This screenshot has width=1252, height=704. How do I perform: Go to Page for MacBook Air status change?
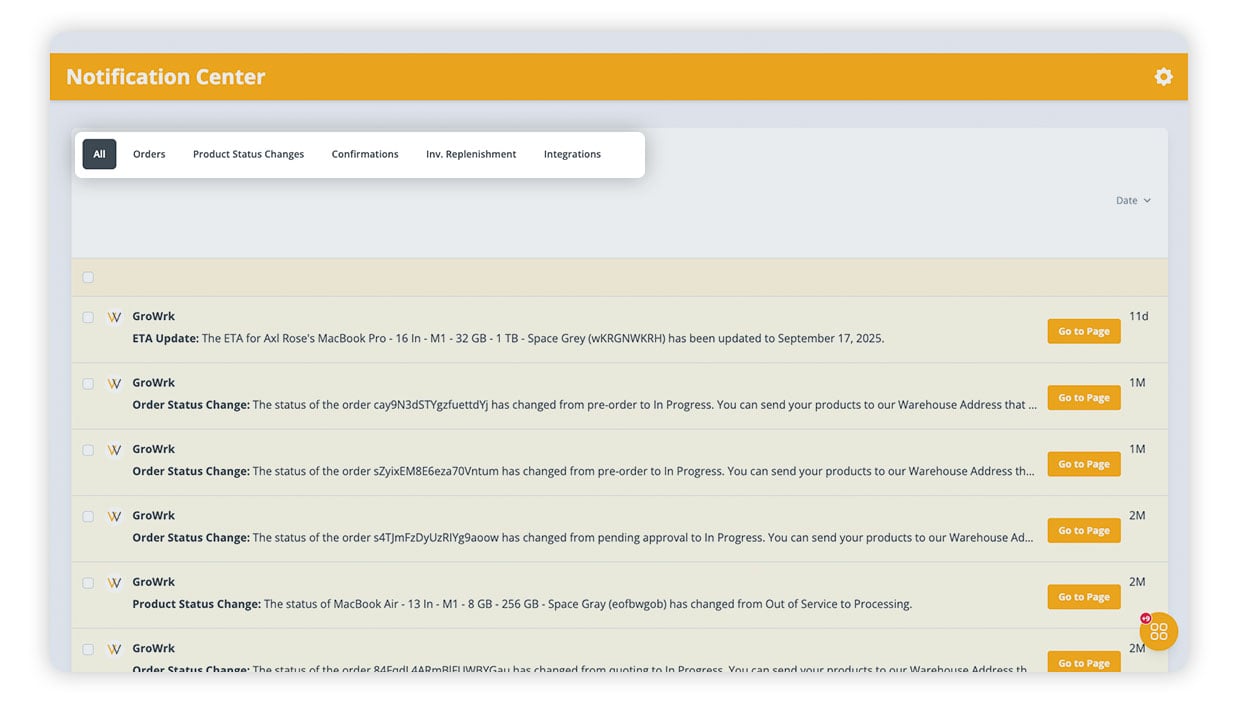[1084, 597]
